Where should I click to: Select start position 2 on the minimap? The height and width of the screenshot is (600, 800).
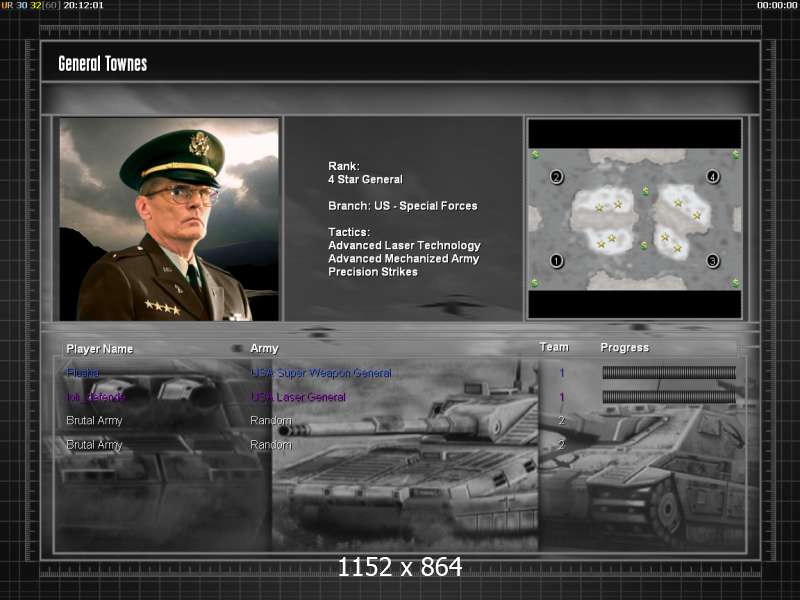pos(556,177)
